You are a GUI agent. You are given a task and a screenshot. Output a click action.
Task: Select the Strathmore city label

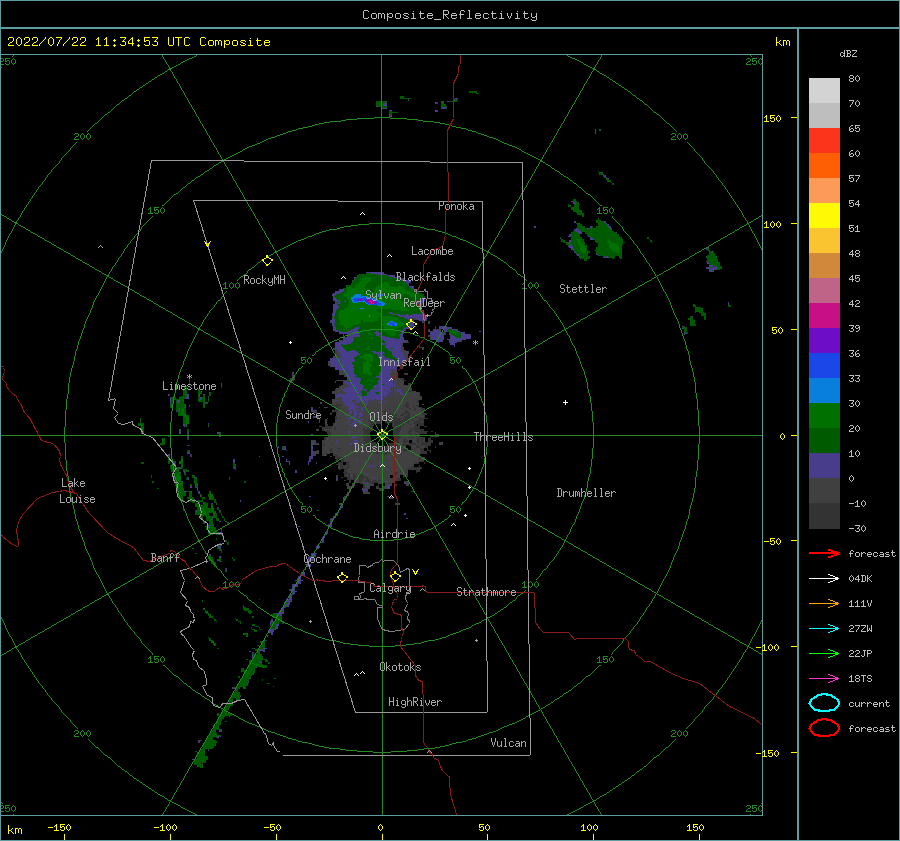coord(486,592)
